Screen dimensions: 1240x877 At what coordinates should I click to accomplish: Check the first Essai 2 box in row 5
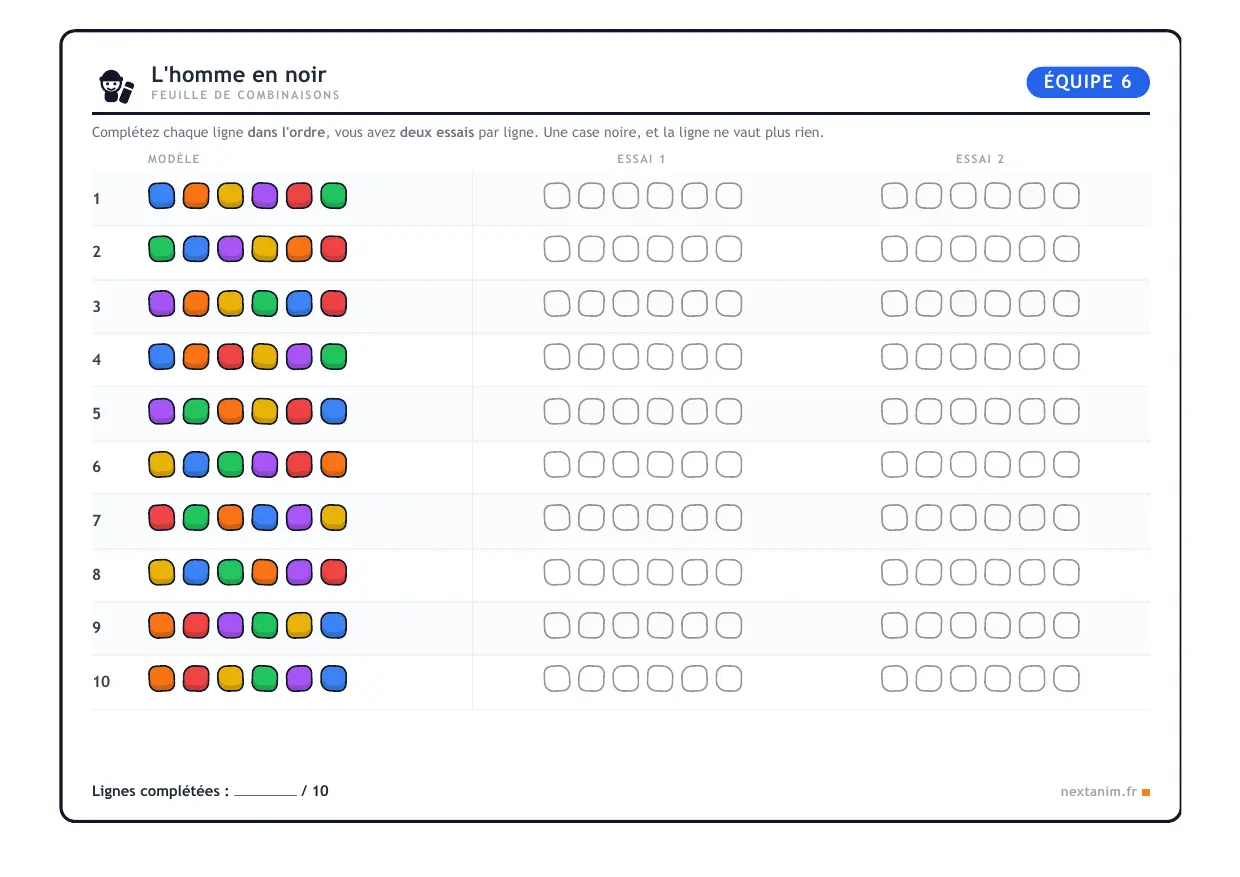(894, 411)
